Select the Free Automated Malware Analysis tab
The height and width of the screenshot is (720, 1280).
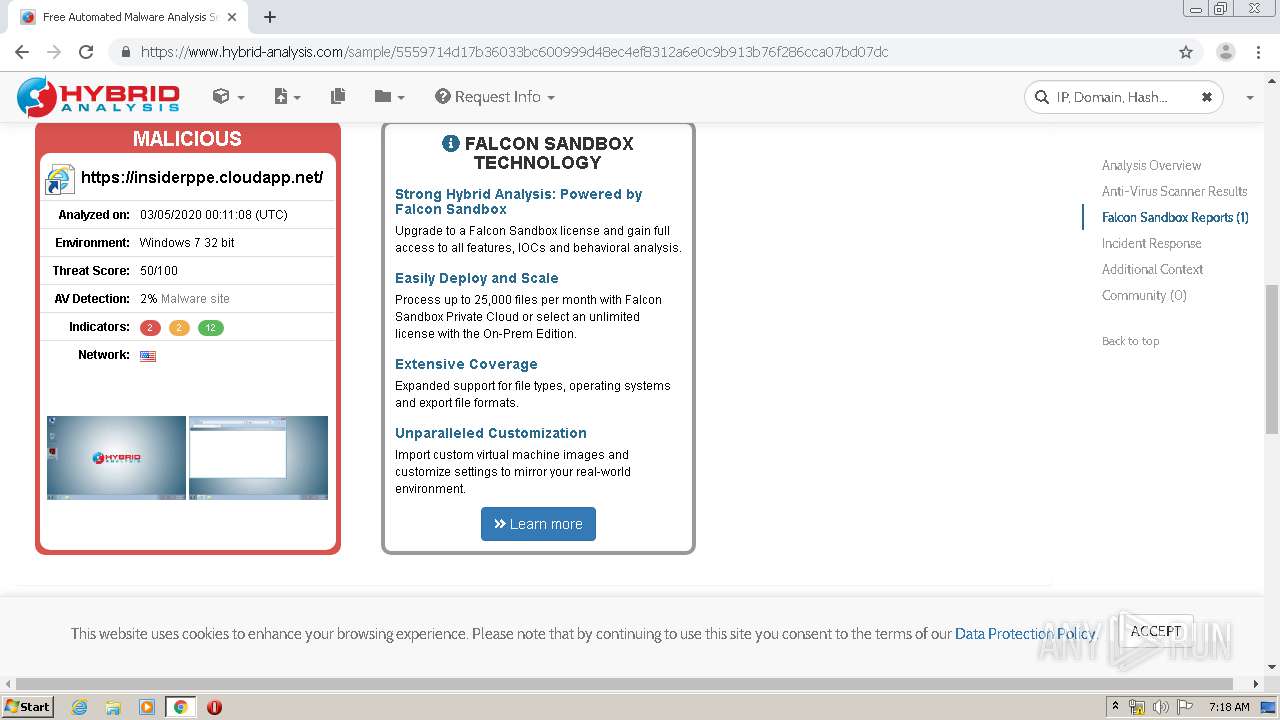click(128, 17)
